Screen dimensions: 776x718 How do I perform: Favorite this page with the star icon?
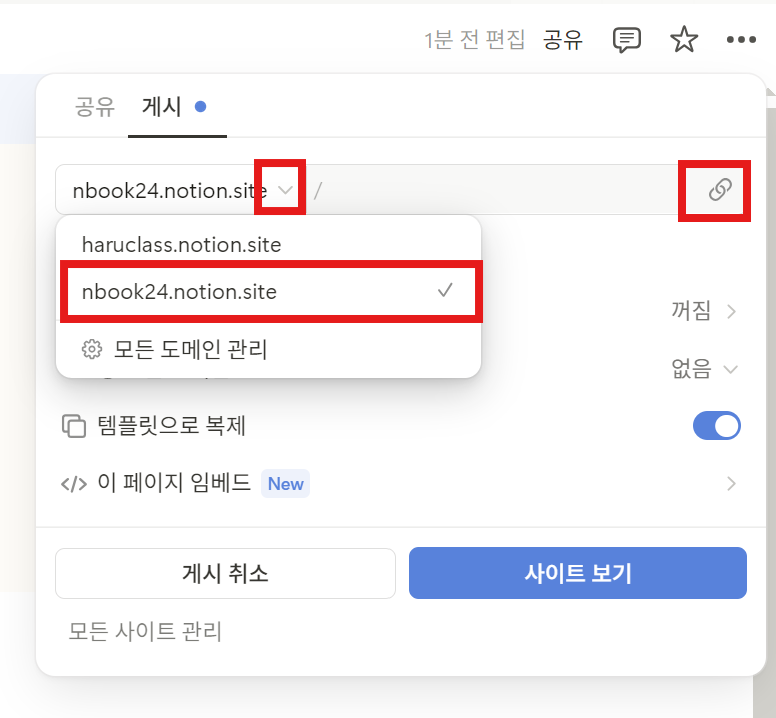pos(684,39)
